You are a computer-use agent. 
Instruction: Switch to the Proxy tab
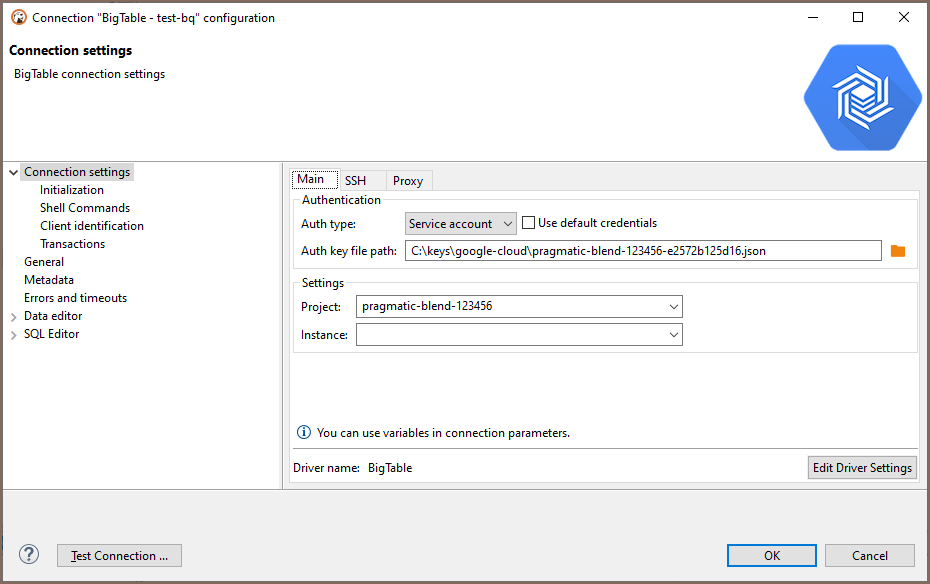tap(408, 181)
